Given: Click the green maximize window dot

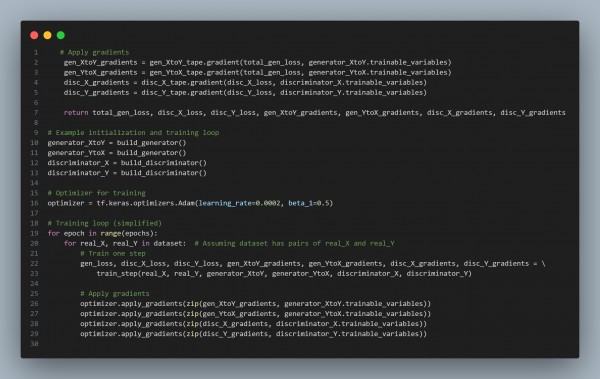Looking at the screenshot, I should tap(61, 35).
